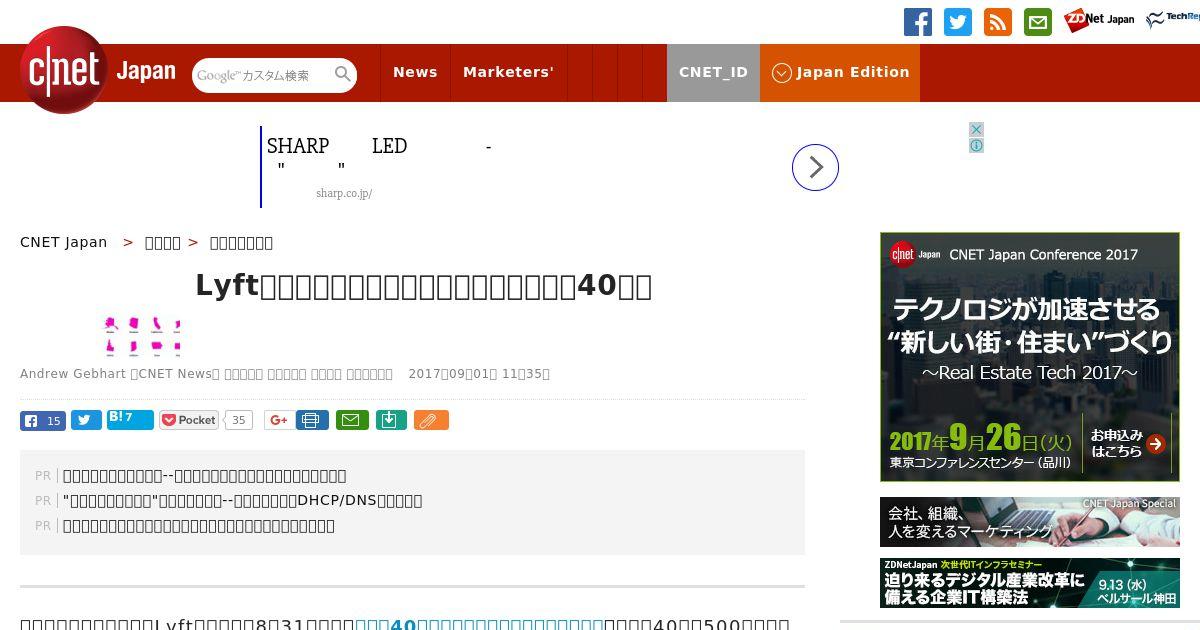Print the article using printer icon
1200x630 pixels.
312,420
